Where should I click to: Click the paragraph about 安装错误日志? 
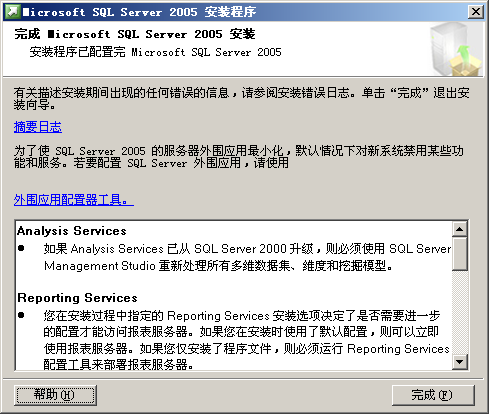click(x=241, y=99)
